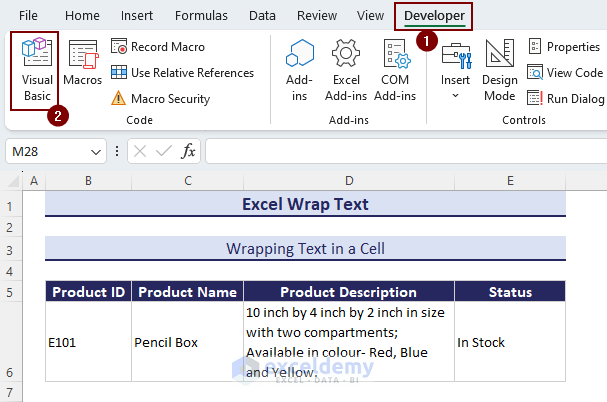The width and height of the screenshot is (607, 402).
Task: Click the 'Excel Wrap Text' title cell
Action: pos(305,204)
